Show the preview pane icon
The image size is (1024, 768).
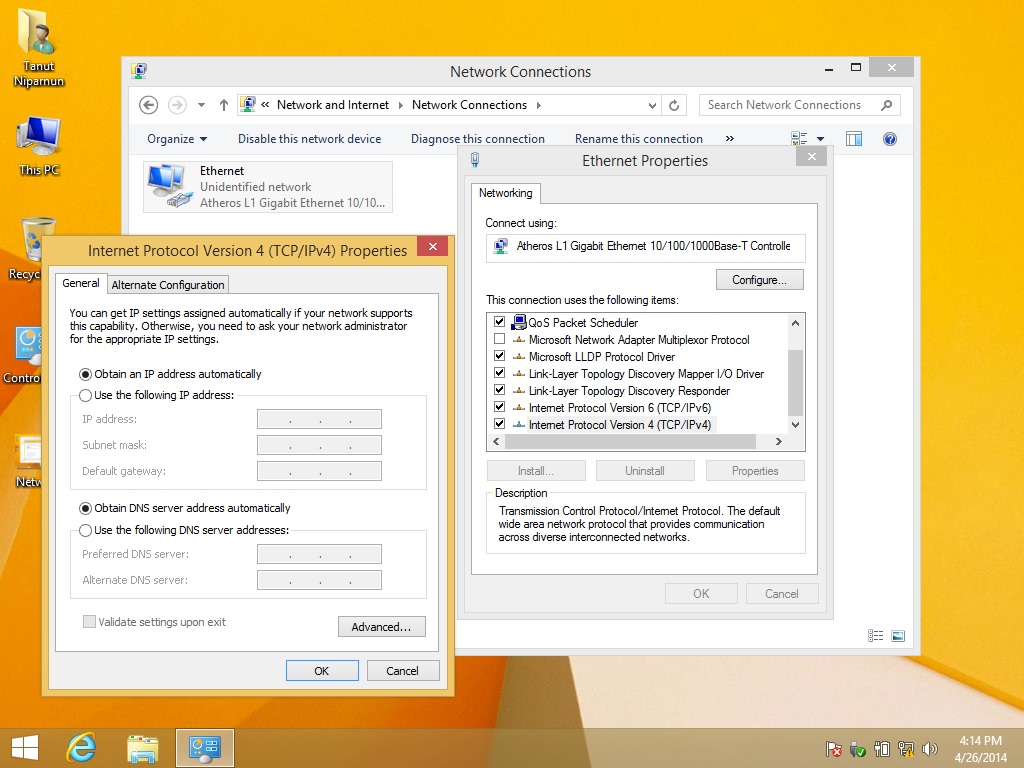click(854, 138)
